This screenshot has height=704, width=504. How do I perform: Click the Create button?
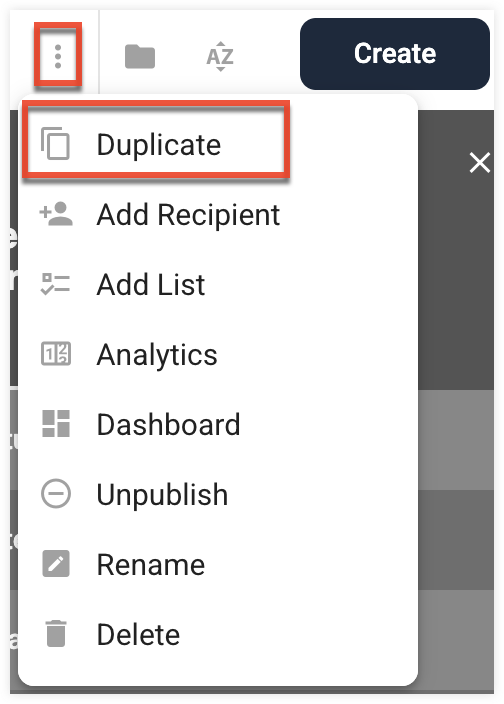point(394,54)
